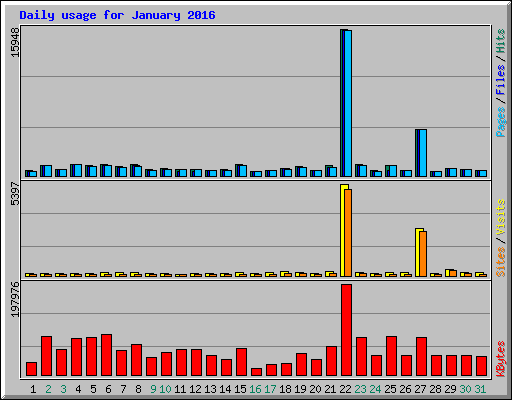
Task: Click the cyan pages bar for day 15
Action: click(243, 171)
